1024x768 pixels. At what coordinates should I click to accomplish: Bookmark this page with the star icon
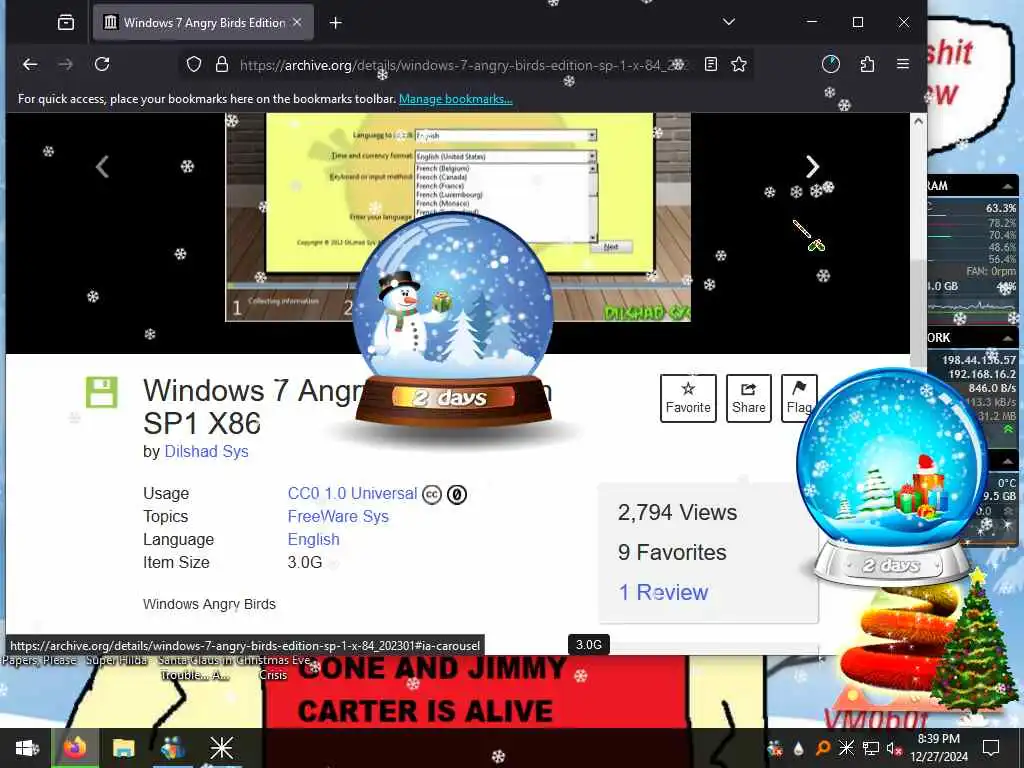click(739, 64)
